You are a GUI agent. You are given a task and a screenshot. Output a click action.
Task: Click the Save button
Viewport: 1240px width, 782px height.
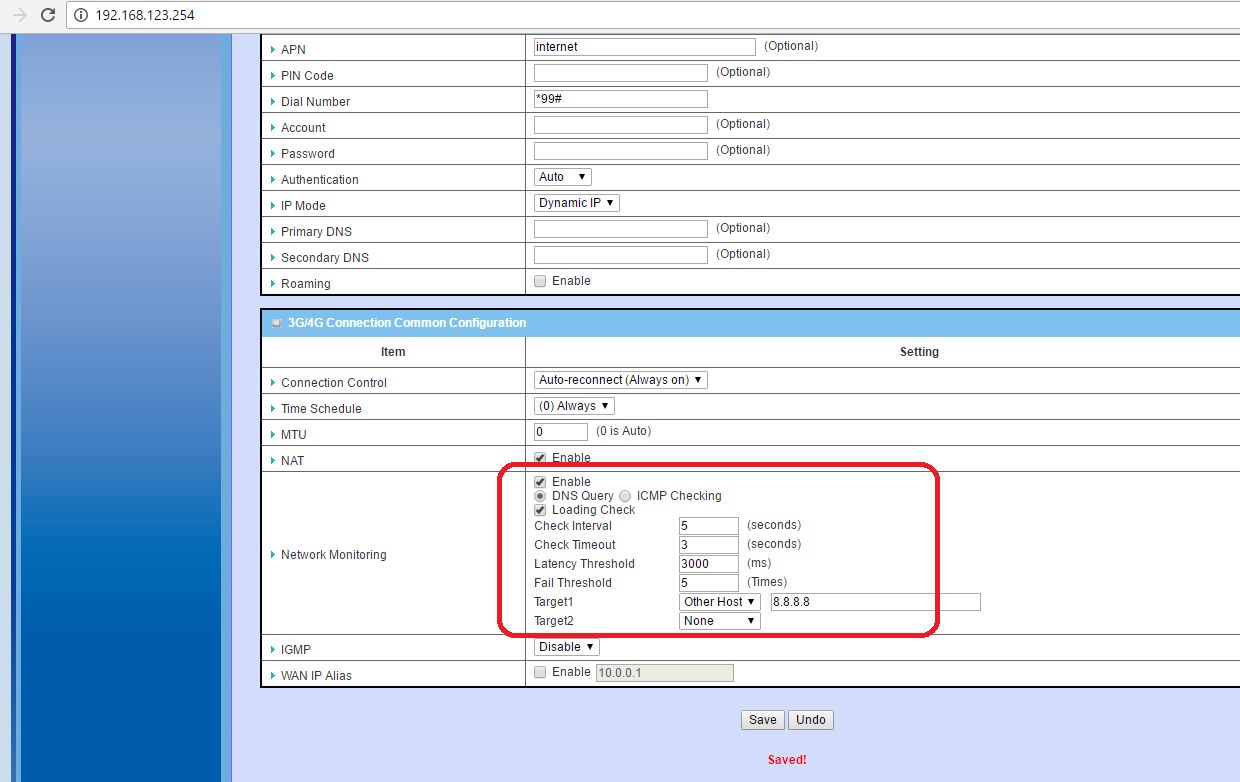pyautogui.click(x=762, y=720)
